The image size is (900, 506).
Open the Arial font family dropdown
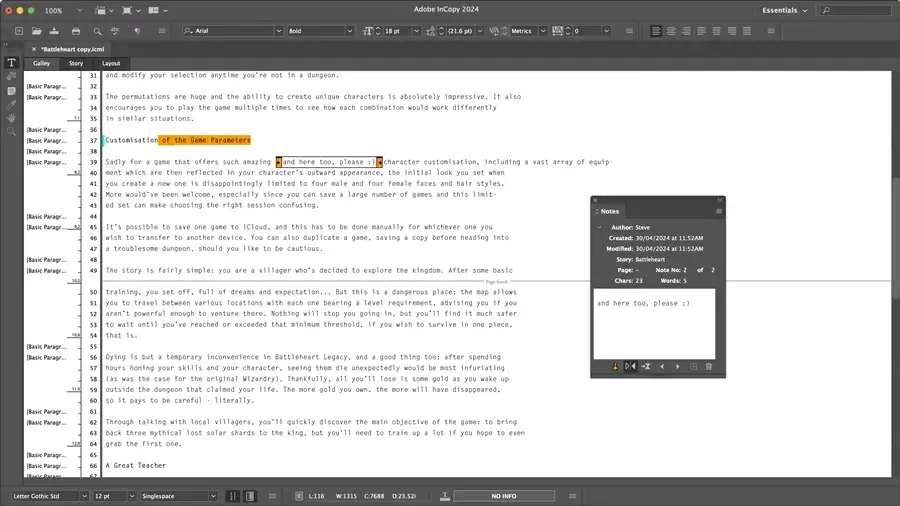(x=278, y=31)
